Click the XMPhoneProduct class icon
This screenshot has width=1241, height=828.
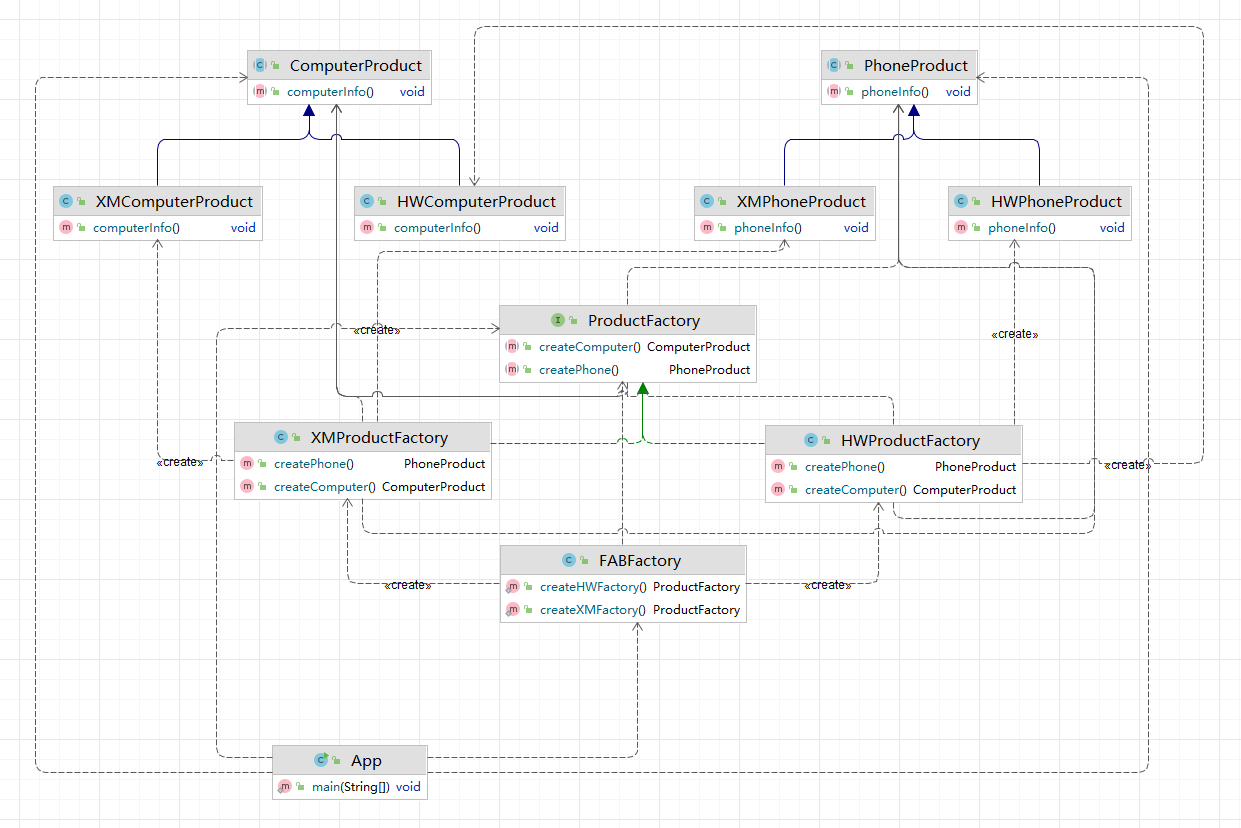707,201
